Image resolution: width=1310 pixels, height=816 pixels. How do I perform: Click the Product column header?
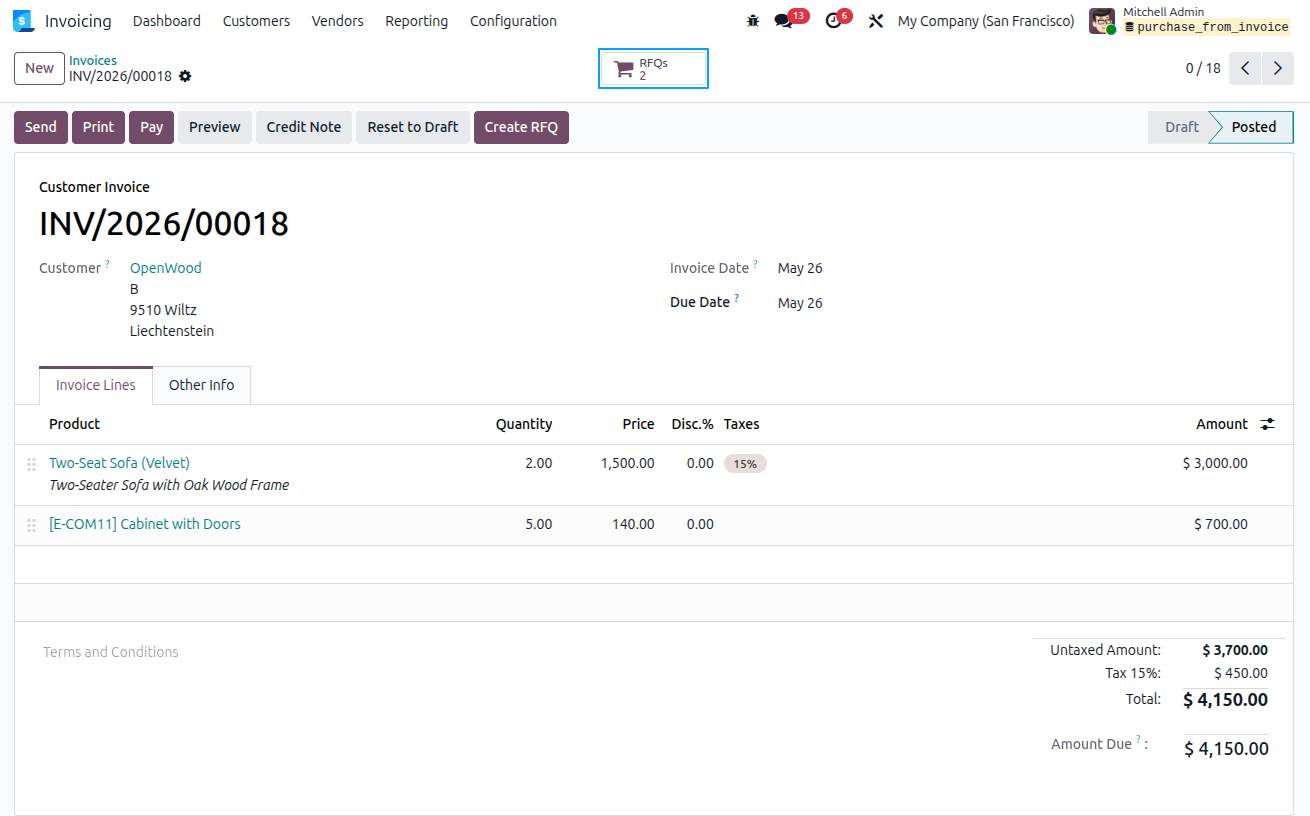[75, 424]
